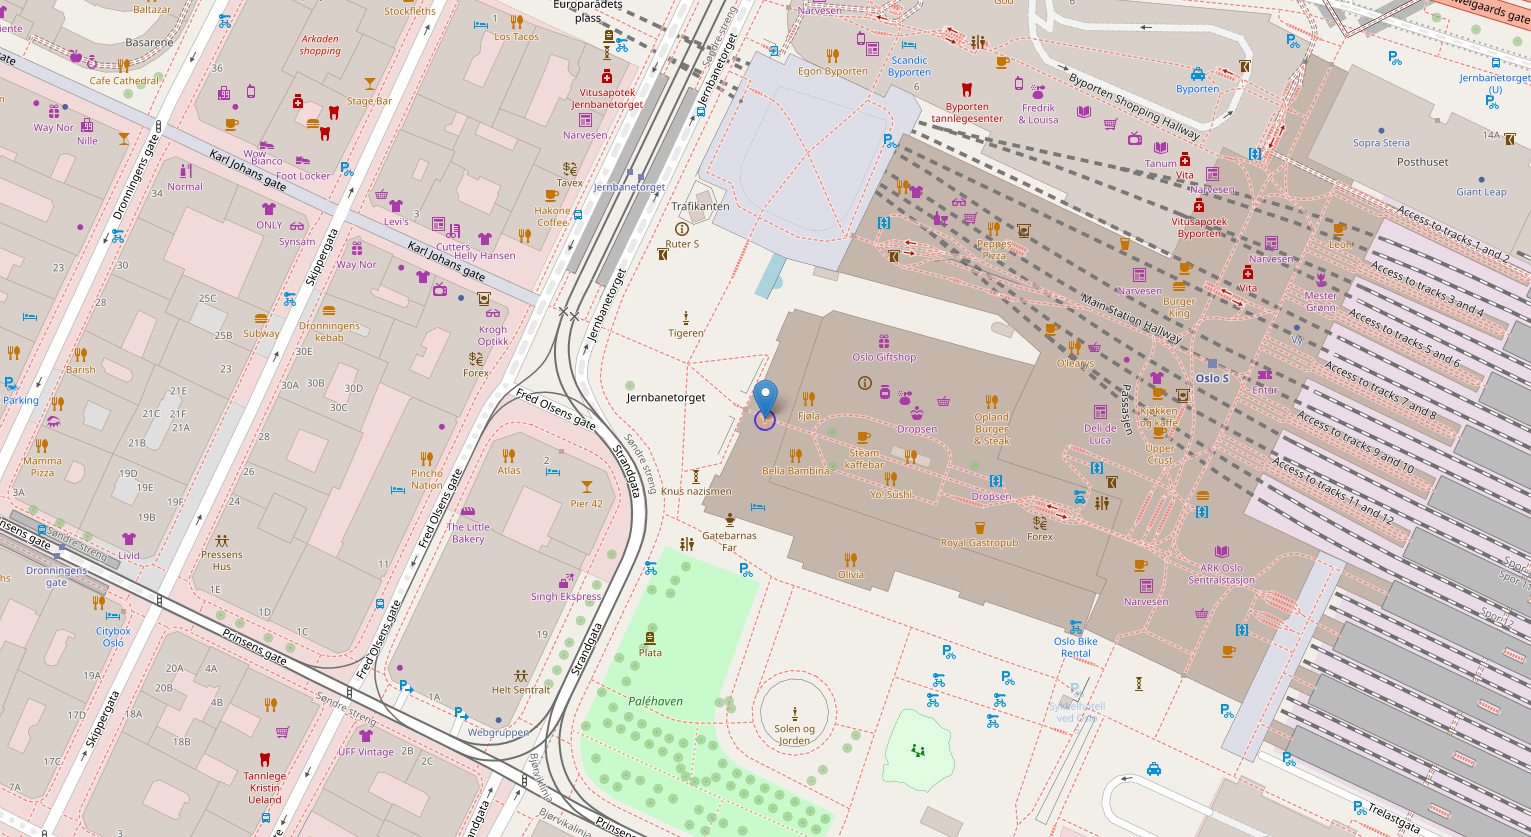The image size is (1531, 837).
Task: Select the Knus nazismen monument icon
Action: [695, 476]
